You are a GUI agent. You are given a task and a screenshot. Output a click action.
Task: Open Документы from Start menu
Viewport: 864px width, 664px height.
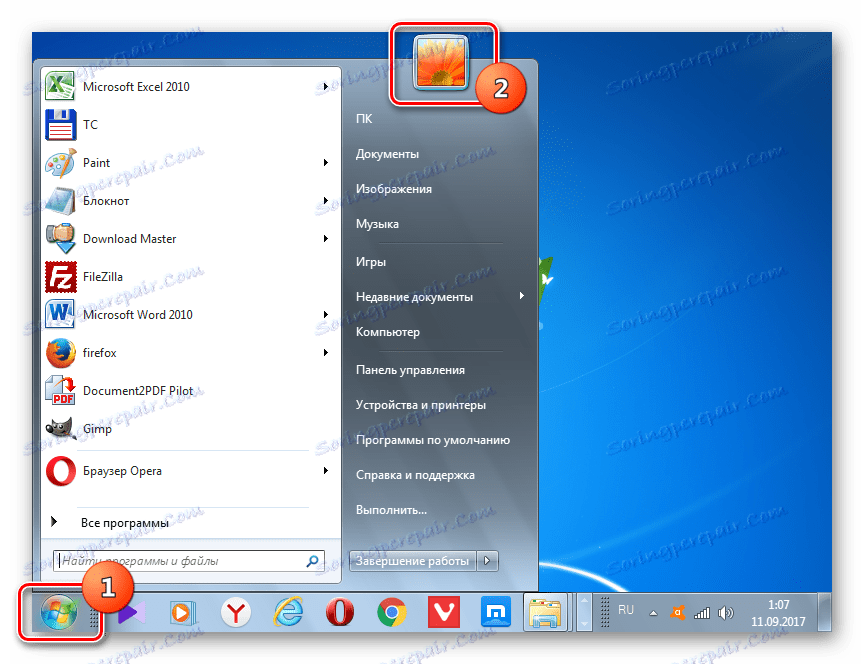387,154
